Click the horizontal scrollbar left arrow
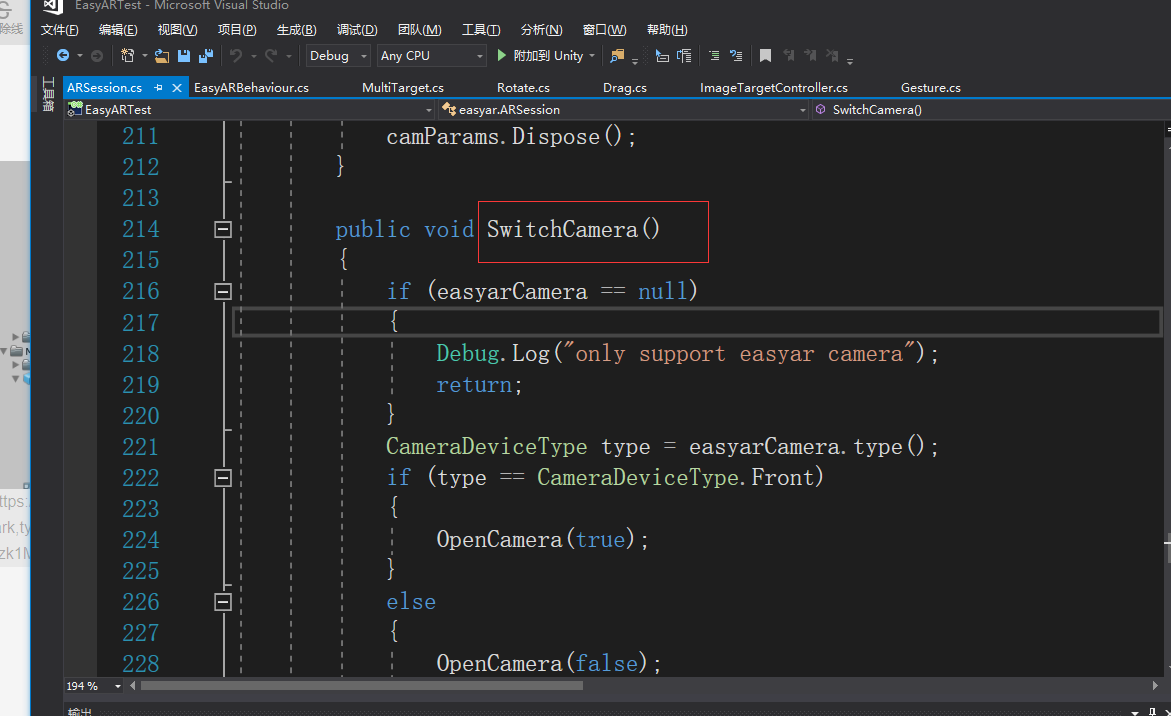Screen dimensions: 1171x716 tap(132, 685)
